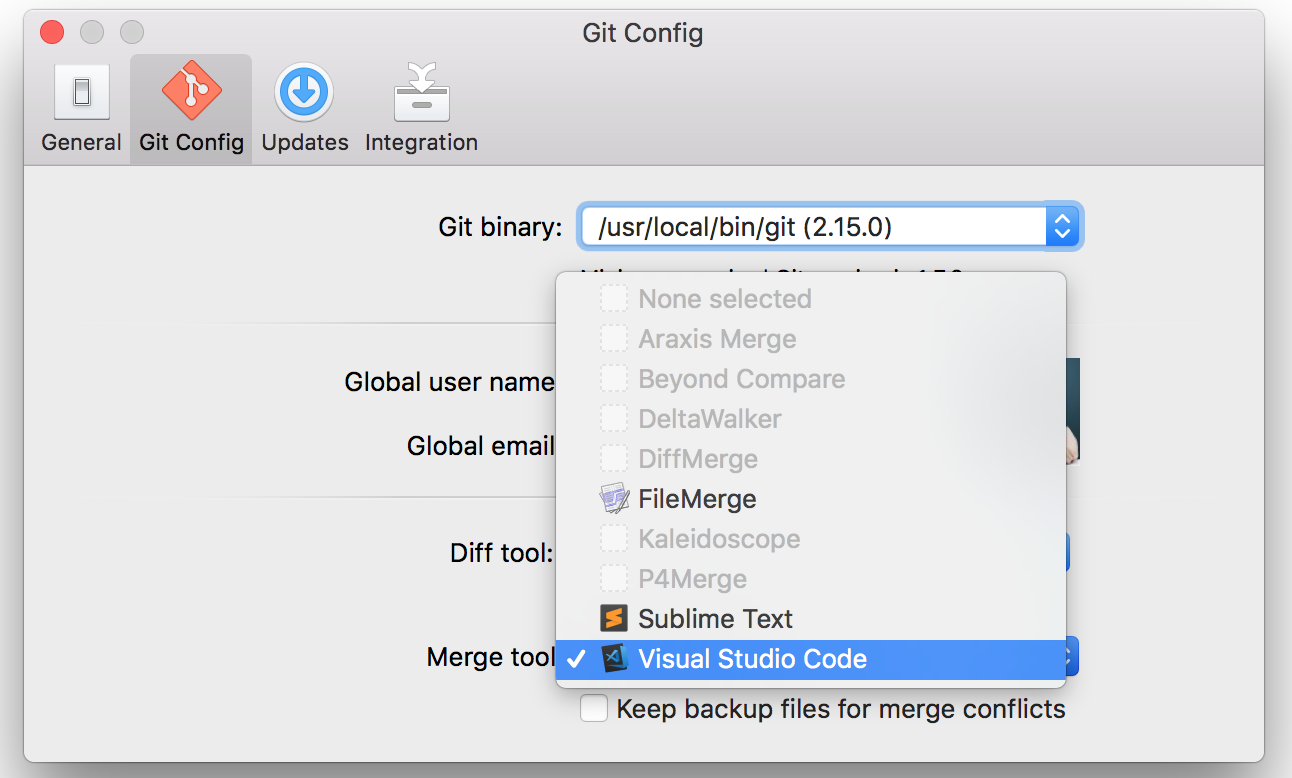Click the checkbox beside Kaleidoscope
The image size is (1292, 778).
pyautogui.click(x=612, y=538)
